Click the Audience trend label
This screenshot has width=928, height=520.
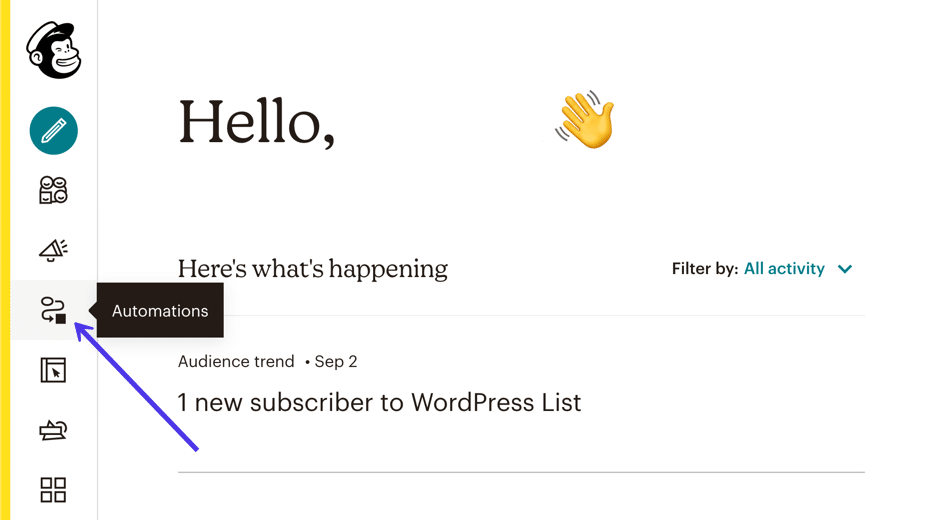click(x=236, y=362)
